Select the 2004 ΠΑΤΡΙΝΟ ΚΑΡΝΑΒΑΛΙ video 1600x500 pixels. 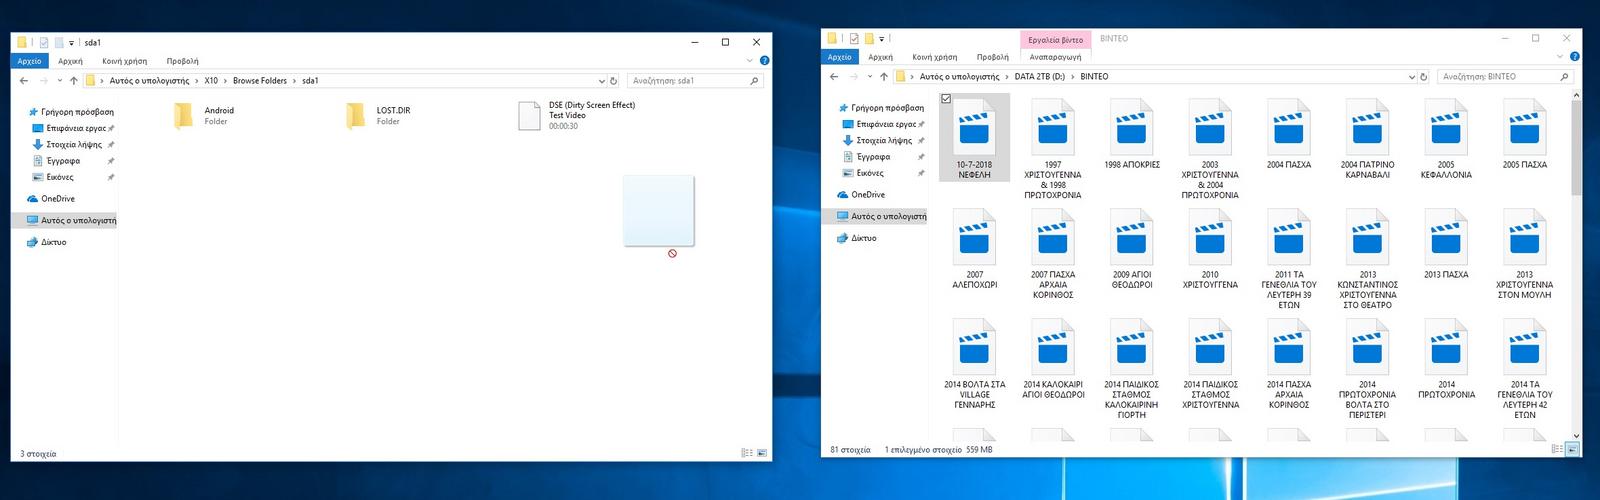click(1367, 140)
